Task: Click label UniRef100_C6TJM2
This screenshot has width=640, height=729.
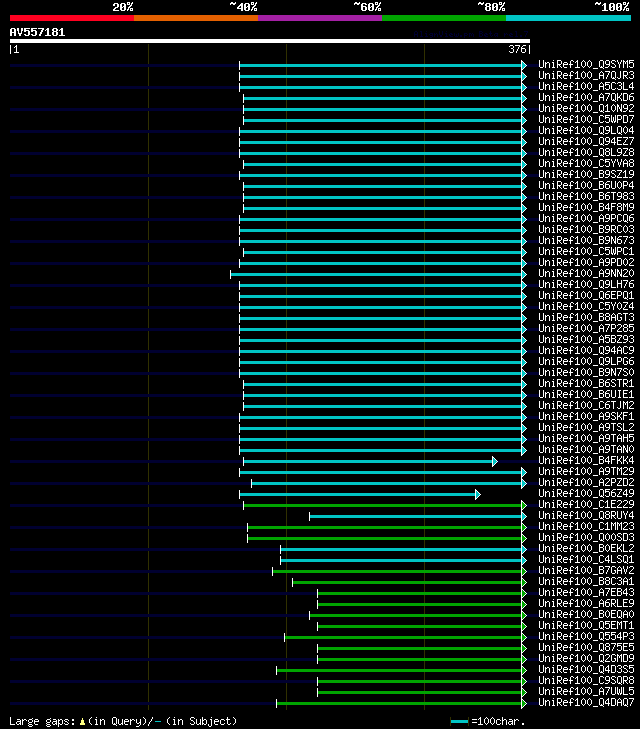Action: (586, 405)
